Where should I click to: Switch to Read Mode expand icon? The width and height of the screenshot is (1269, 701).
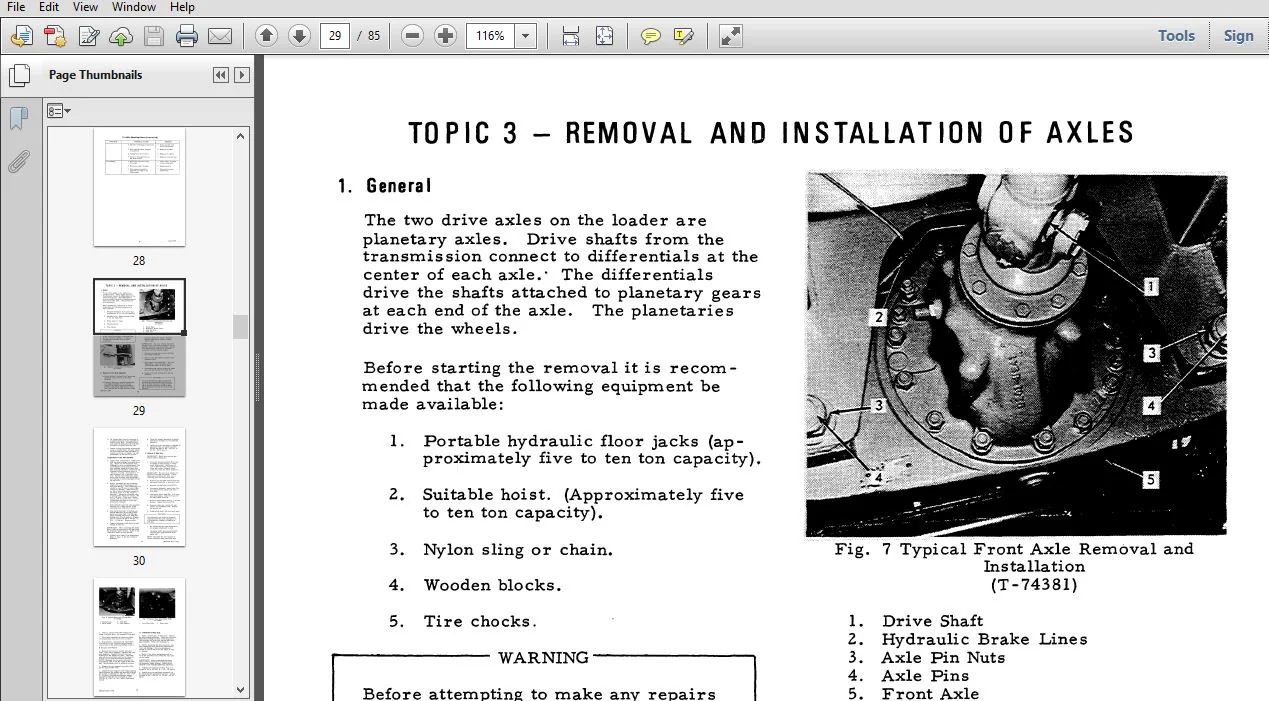click(x=731, y=36)
